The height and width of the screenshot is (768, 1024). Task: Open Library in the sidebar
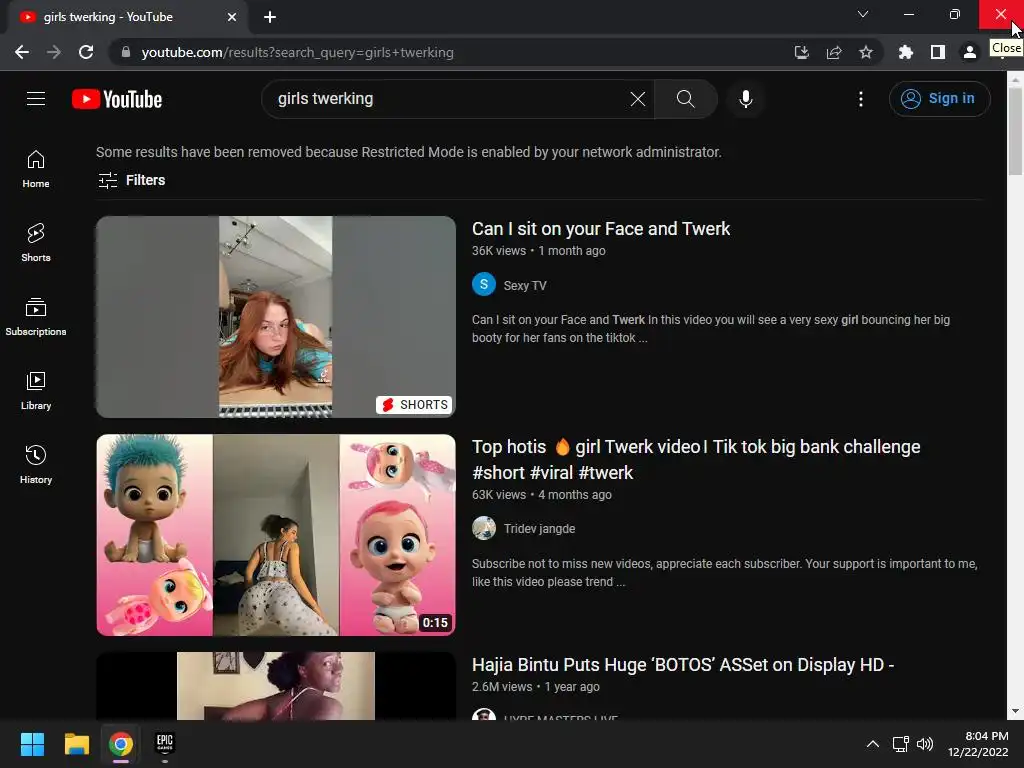[x=36, y=391]
